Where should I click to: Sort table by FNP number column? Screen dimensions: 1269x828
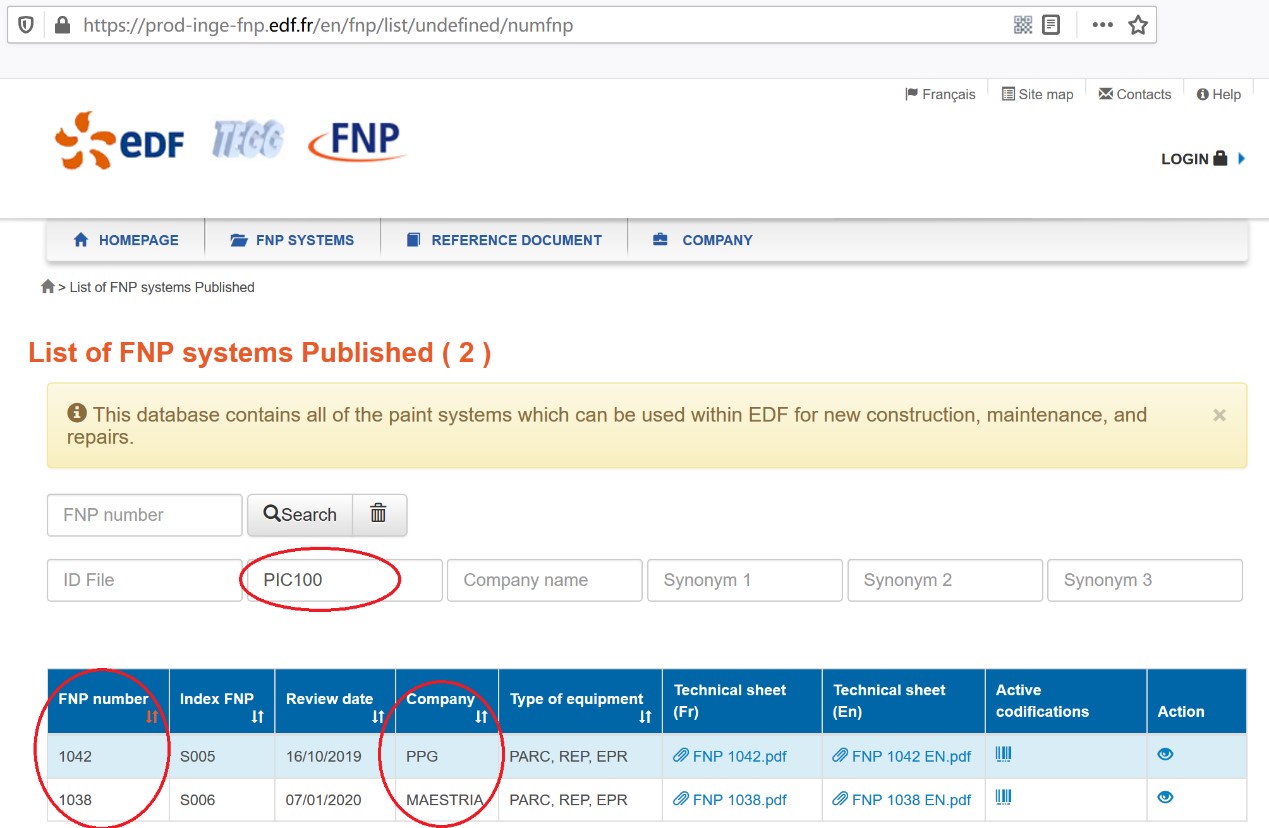[152, 717]
